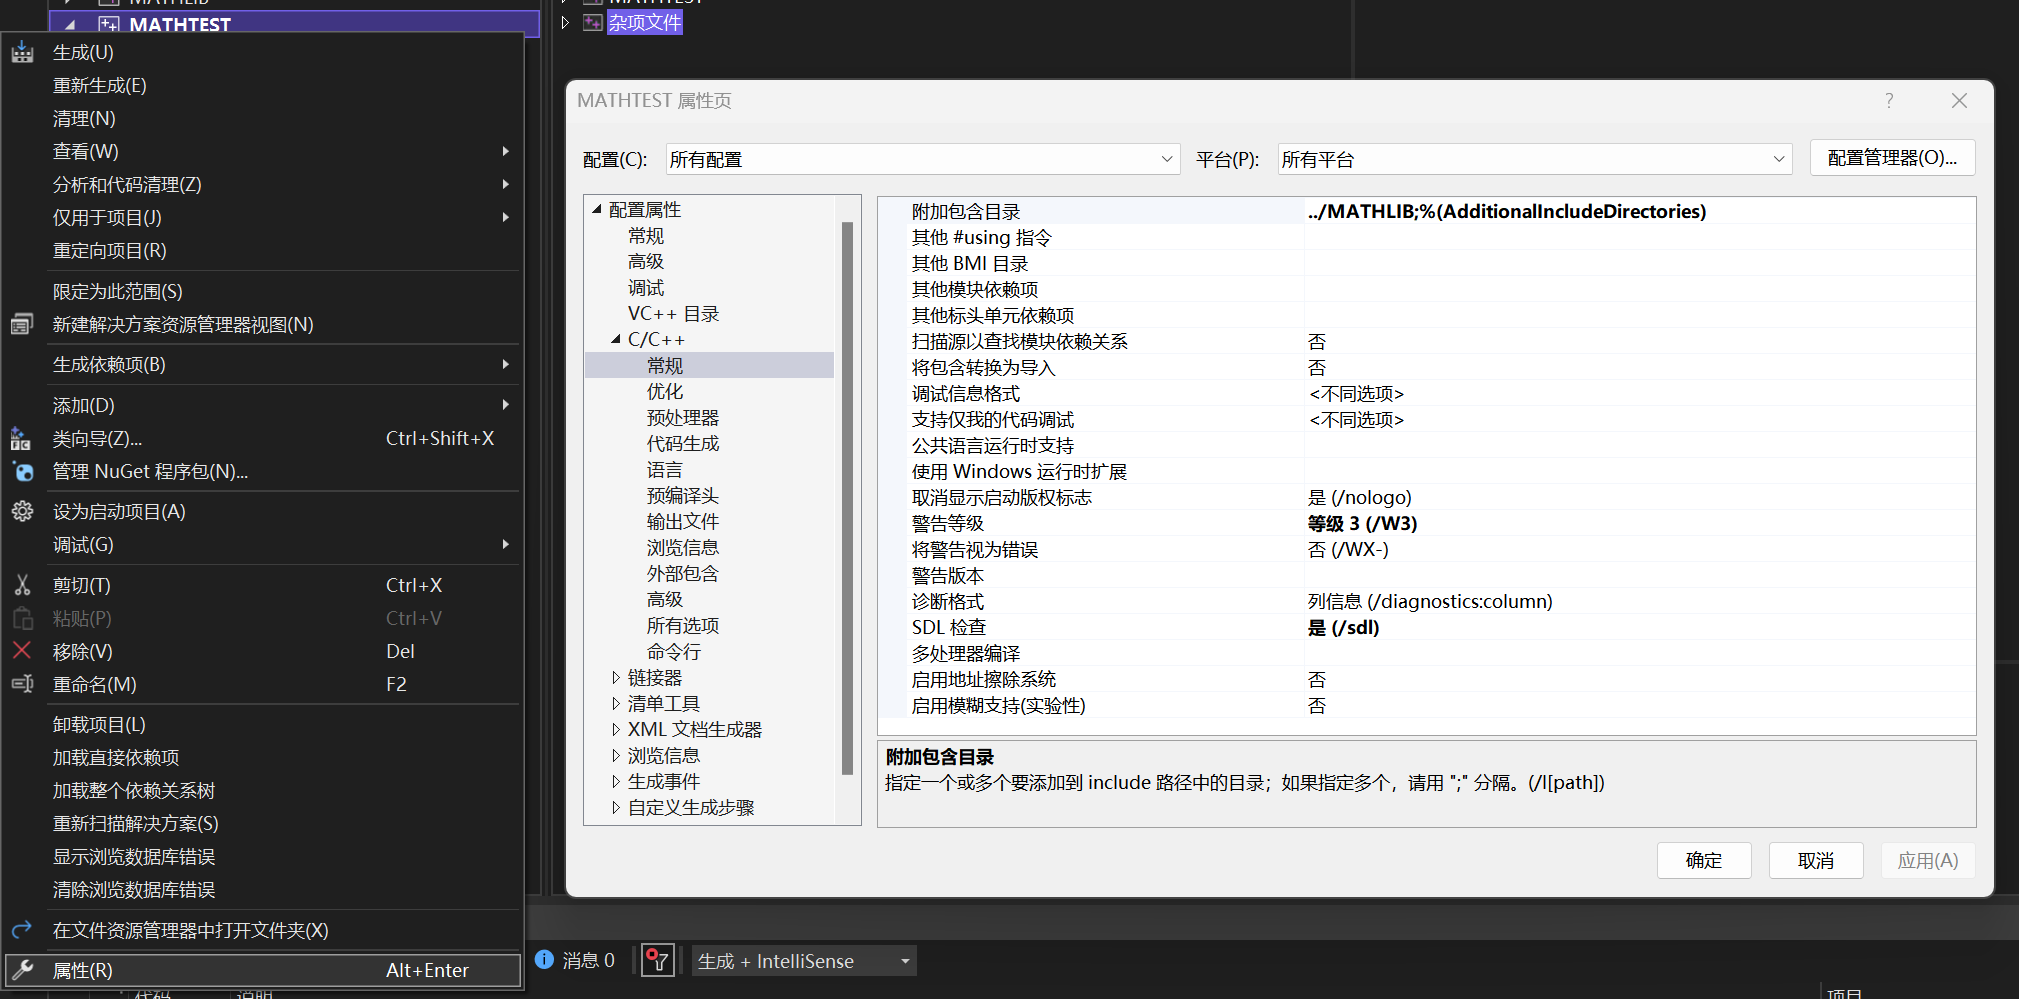Click the 调试信息格式 property row

click(x=1427, y=393)
